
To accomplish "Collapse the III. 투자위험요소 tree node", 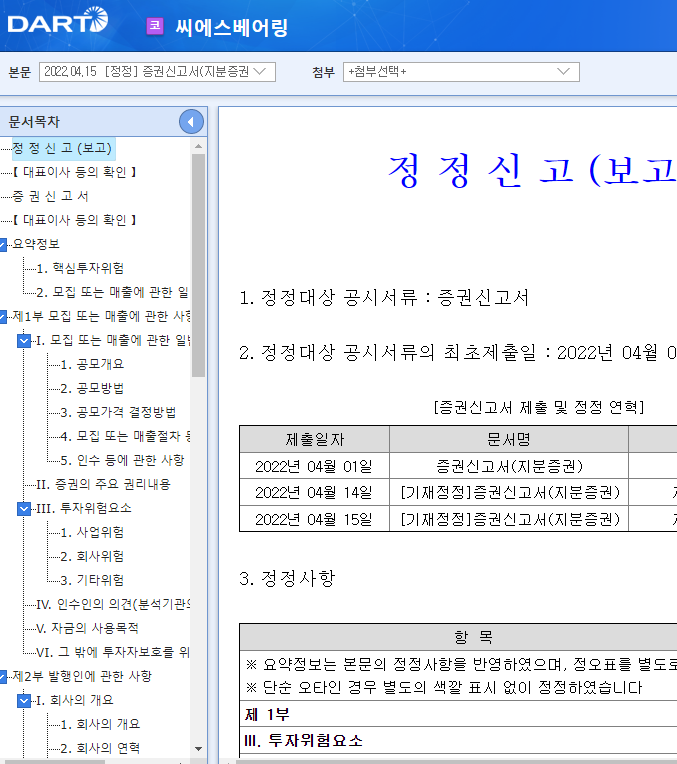I will (x=24, y=509).
